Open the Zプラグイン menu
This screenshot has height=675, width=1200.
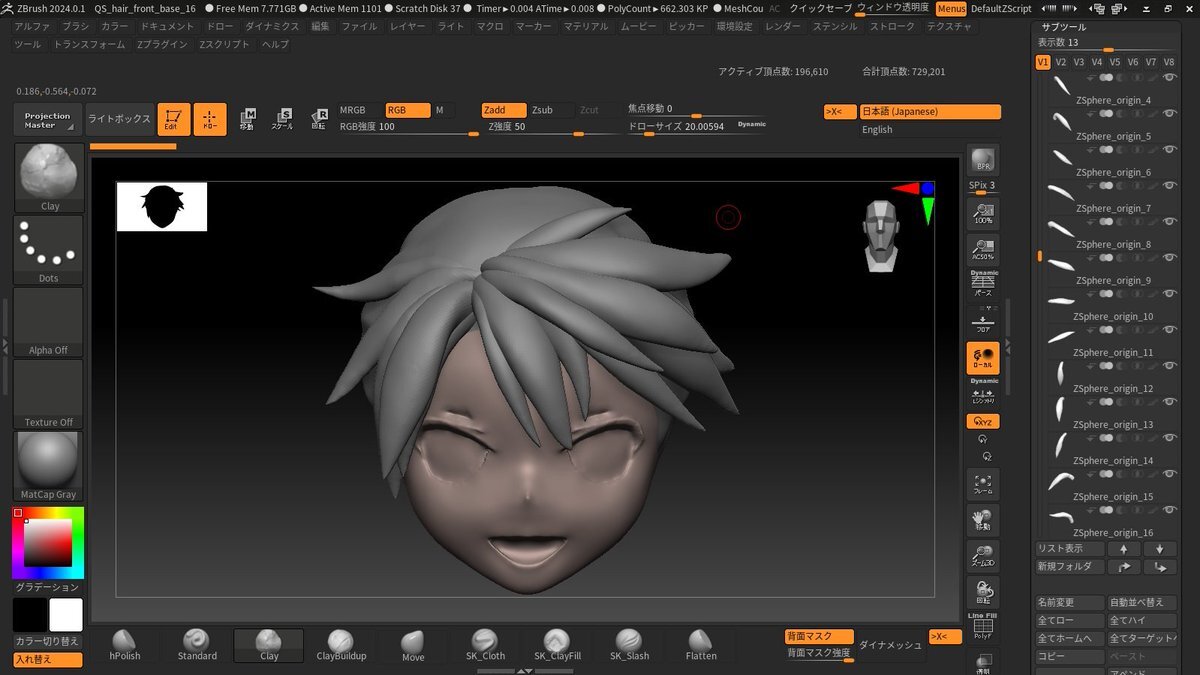(x=161, y=45)
